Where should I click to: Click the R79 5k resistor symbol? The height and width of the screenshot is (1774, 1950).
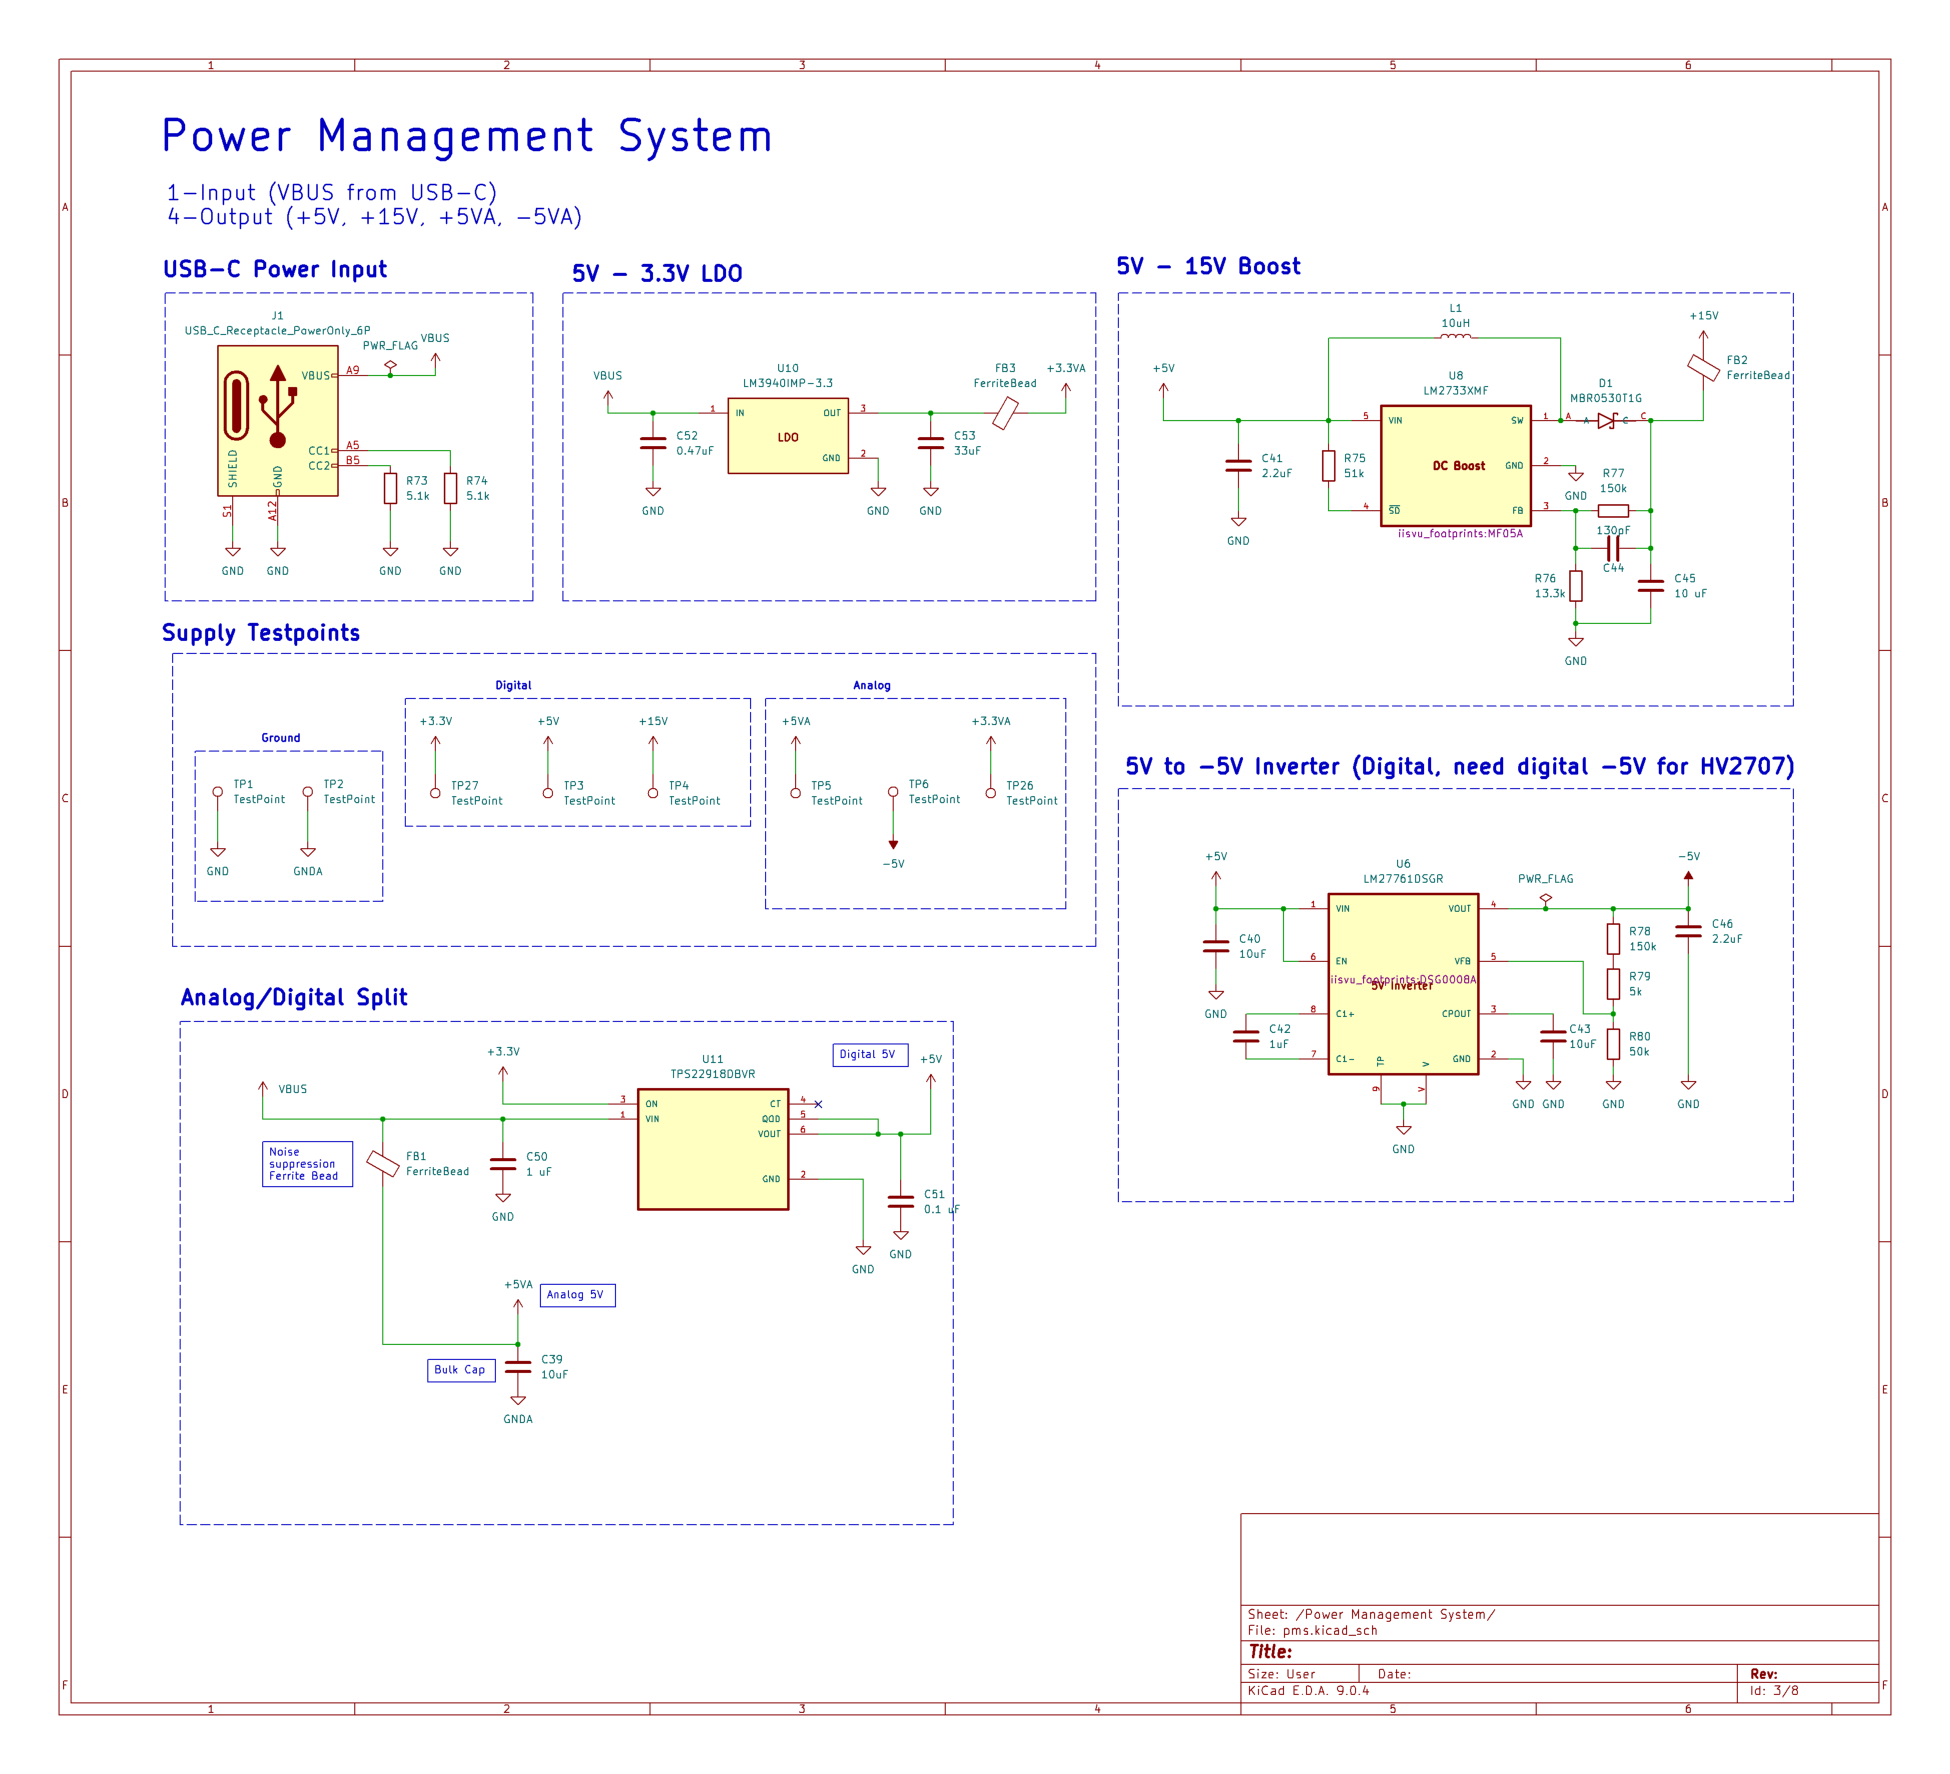coord(1613,984)
